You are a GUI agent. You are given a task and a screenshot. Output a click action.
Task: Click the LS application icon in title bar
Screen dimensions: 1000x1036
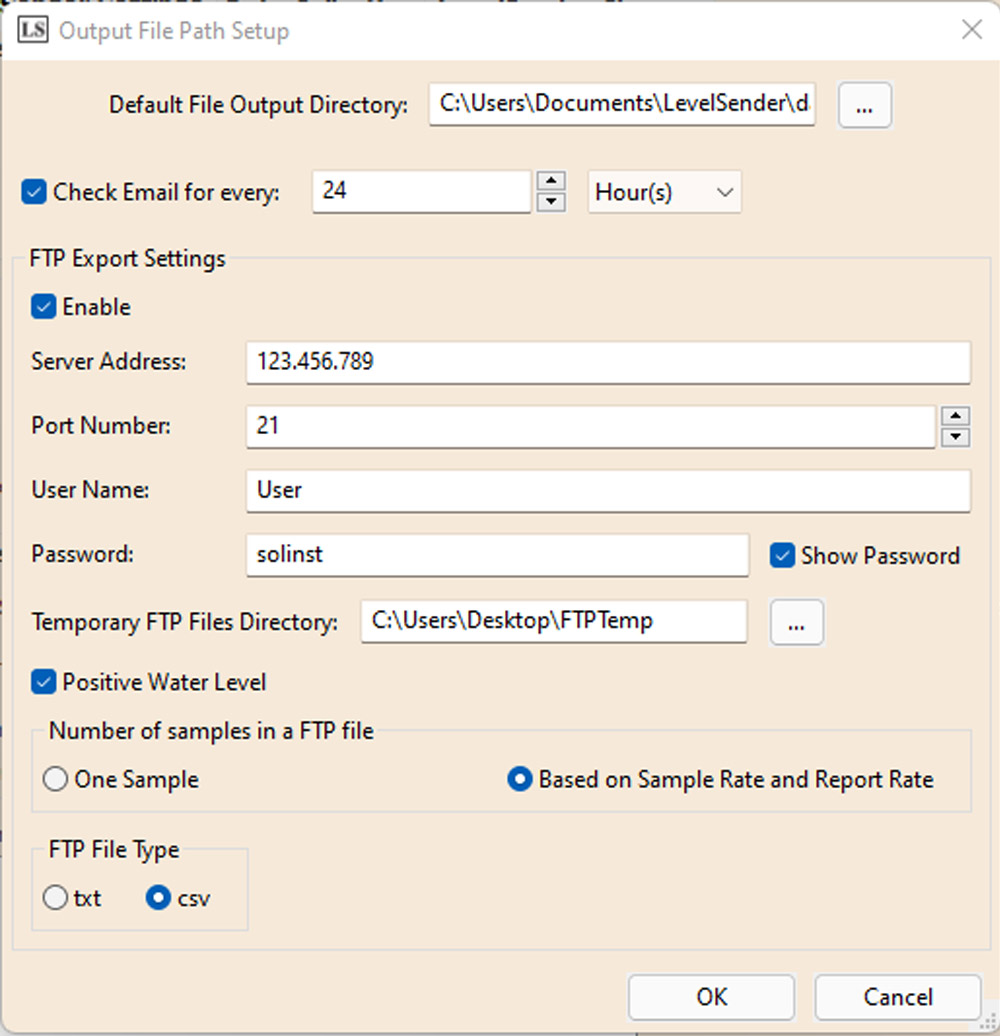[x=33, y=30]
